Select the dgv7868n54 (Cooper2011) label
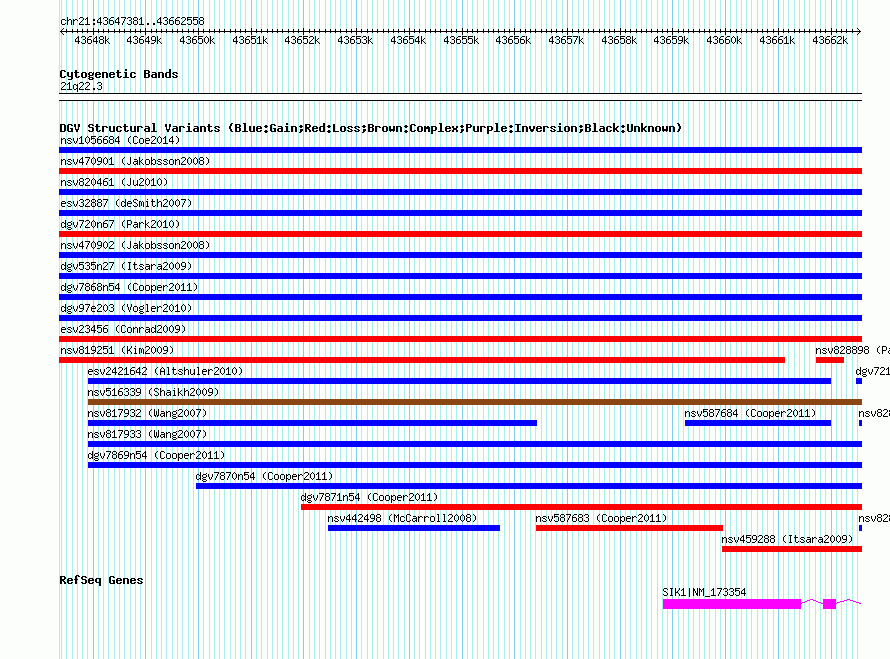 (129, 287)
